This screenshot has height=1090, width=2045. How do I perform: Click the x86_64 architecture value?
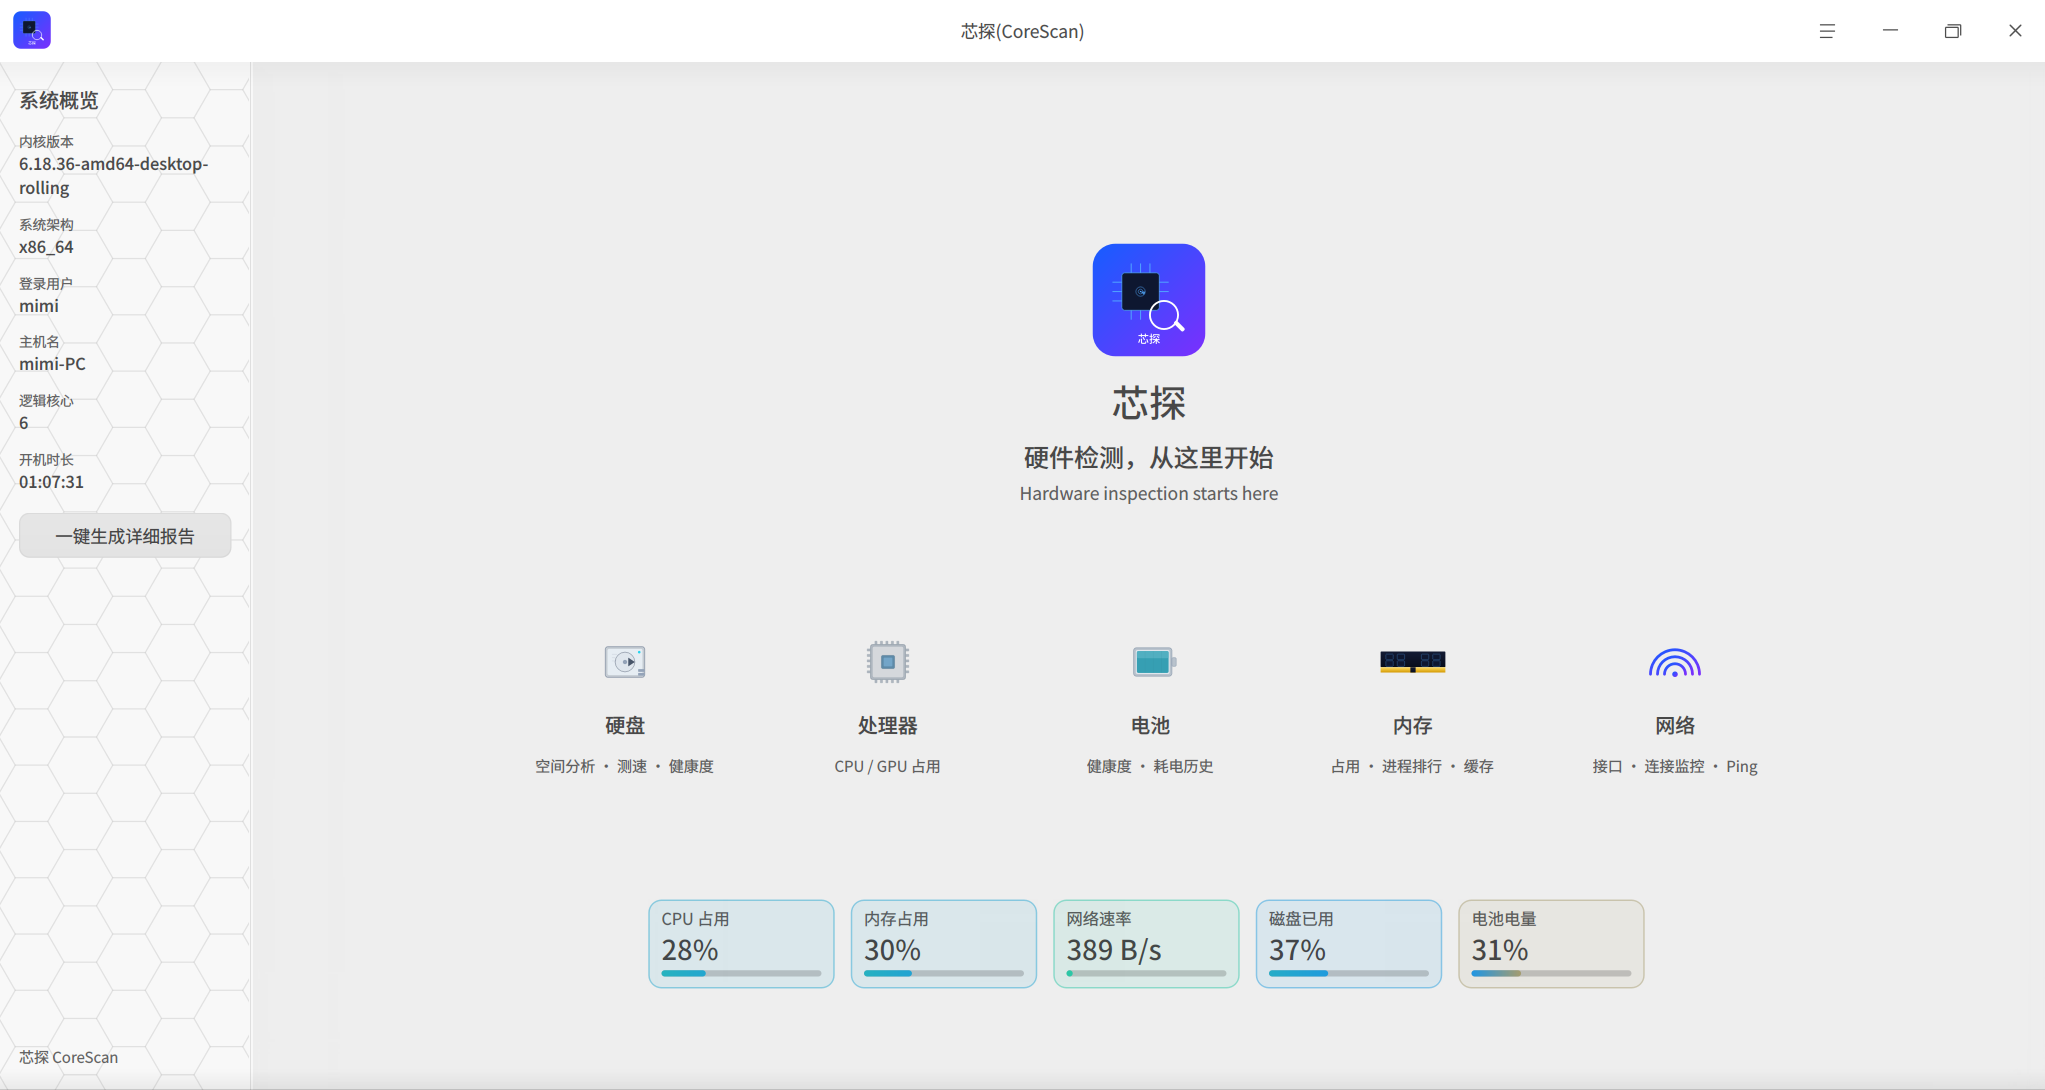coord(46,247)
